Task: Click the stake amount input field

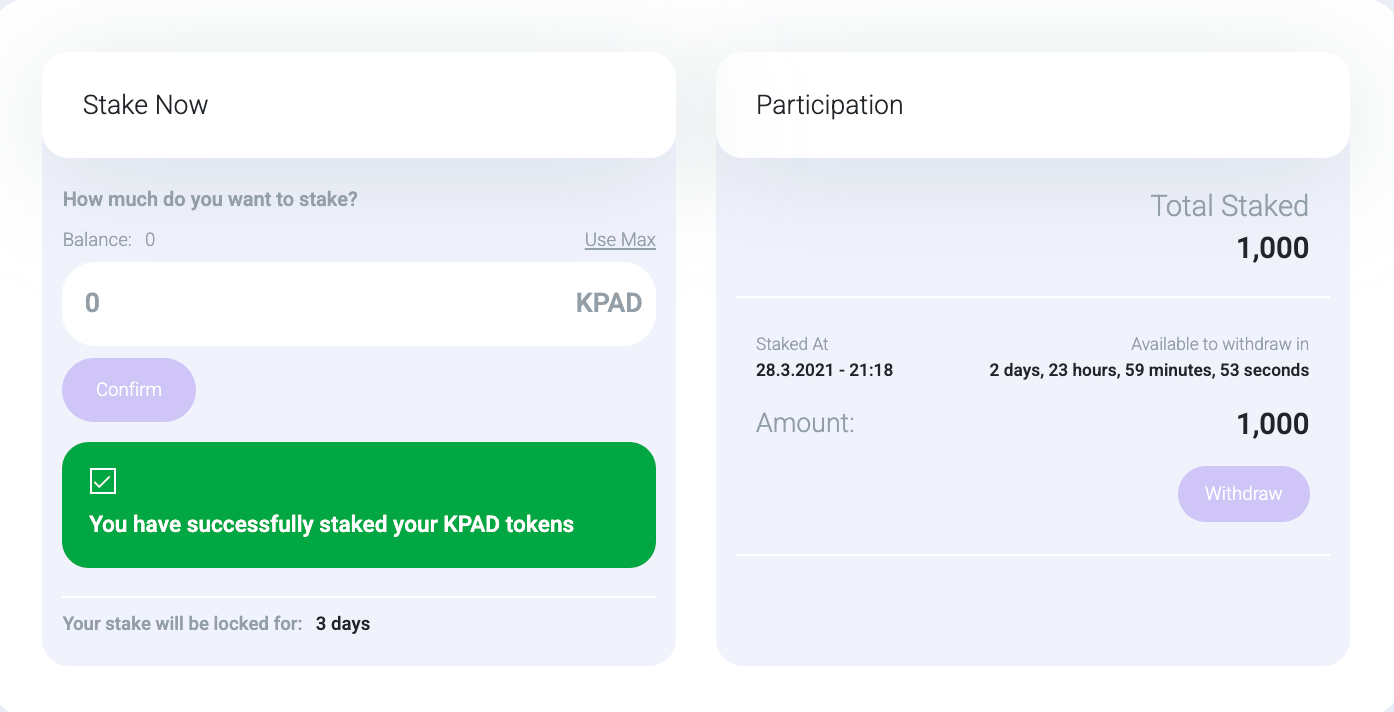Action: 300,303
